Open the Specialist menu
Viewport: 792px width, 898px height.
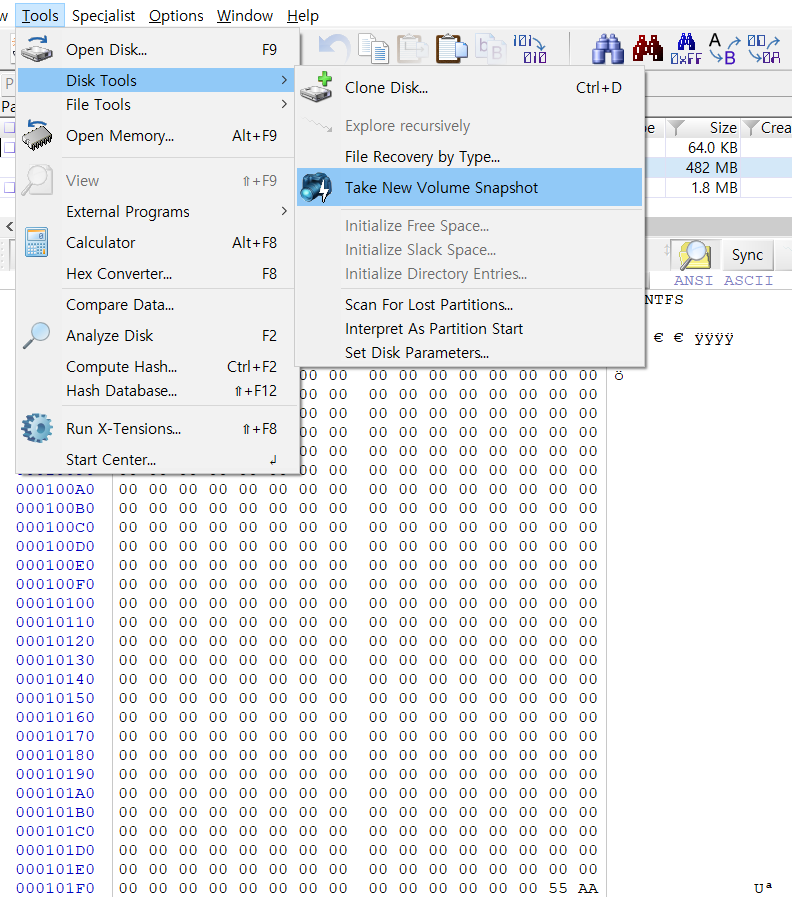coord(104,15)
